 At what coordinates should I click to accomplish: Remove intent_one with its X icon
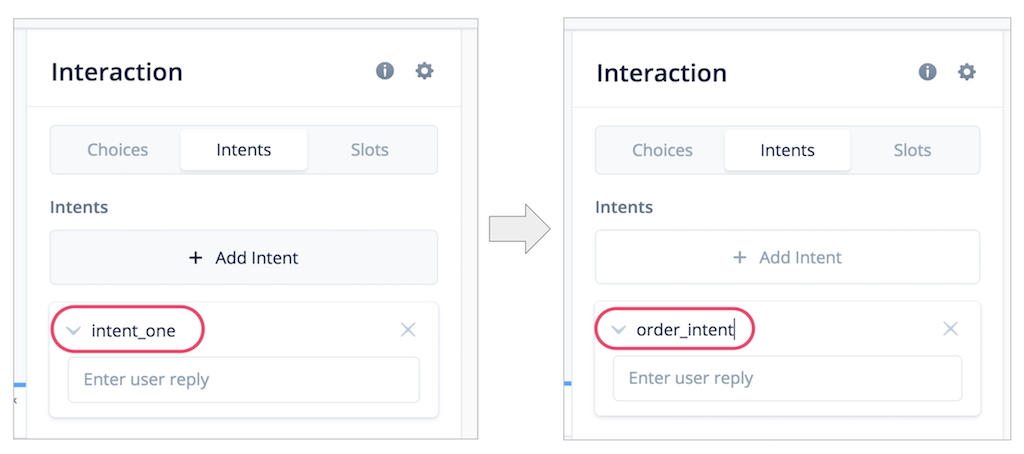click(408, 330)
